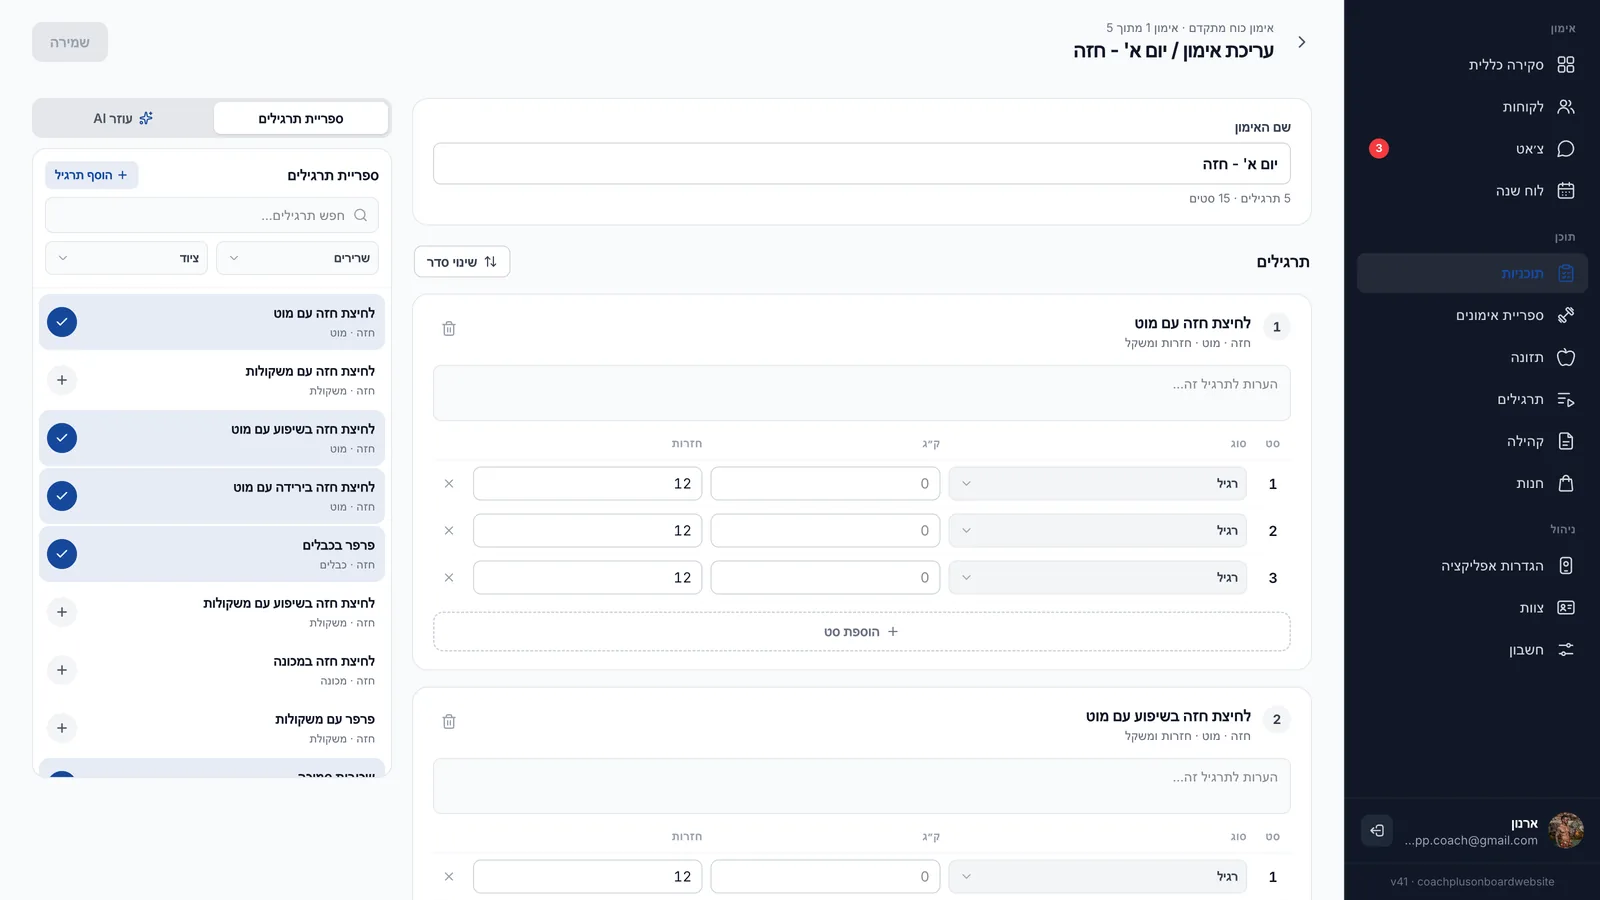Click notes field of לחיצת חזה עם מוט
The width and height of the screenshot is (1600, 900).
(x=862, y=393)
